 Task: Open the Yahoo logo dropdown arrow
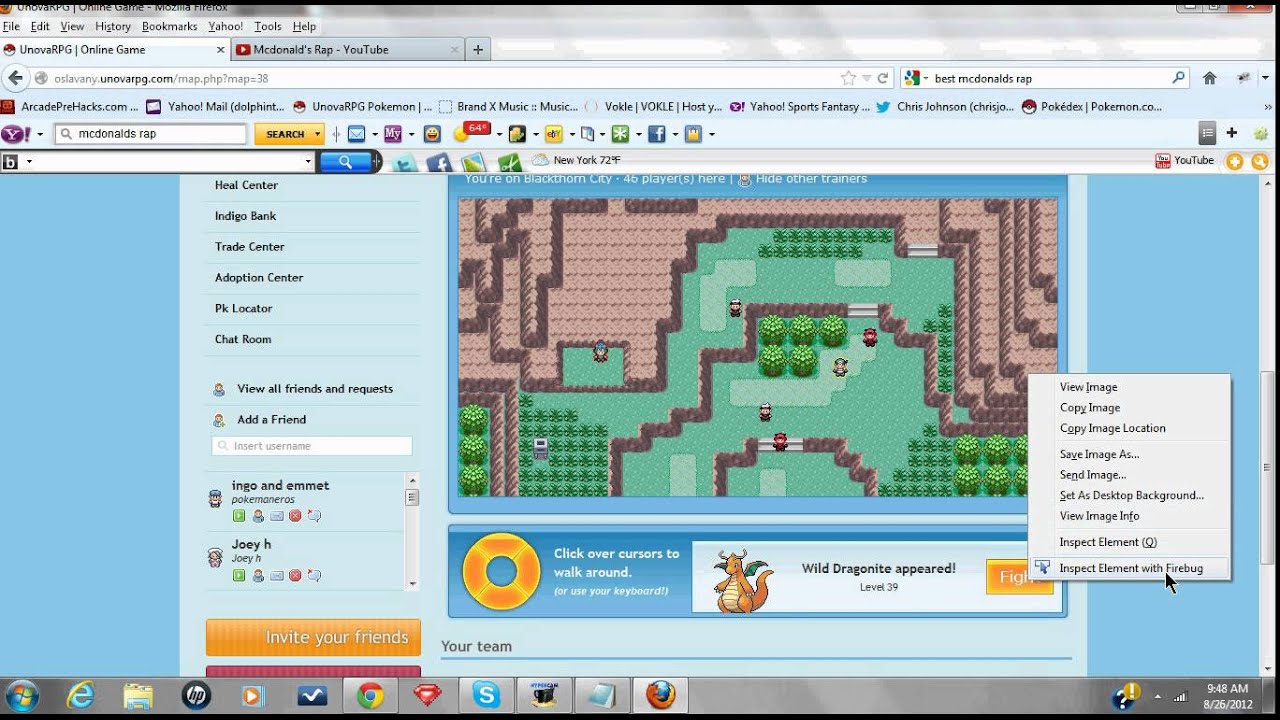(41, 133)
